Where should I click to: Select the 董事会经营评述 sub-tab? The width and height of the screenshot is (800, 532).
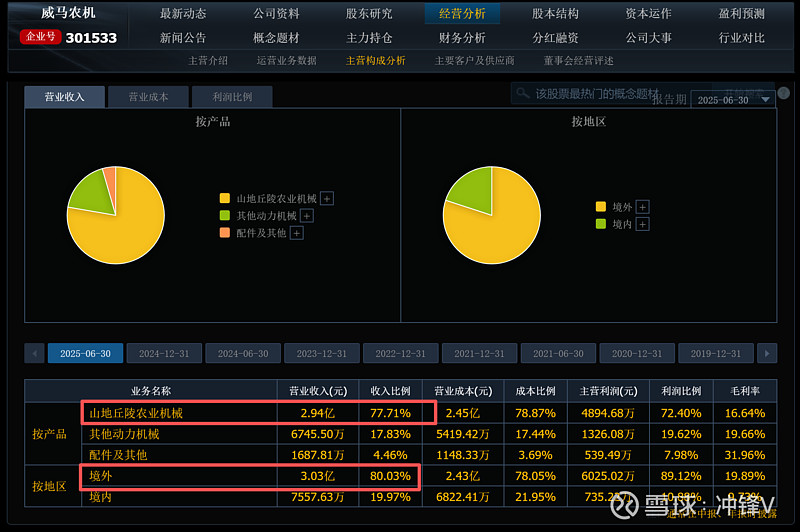[579, 61]
